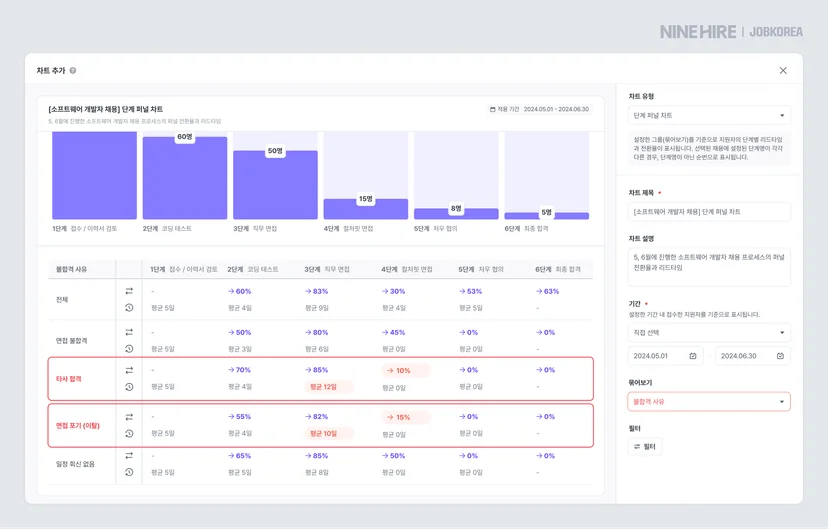Click the 차트 설명 text area
The image size is (828, 529).
coord(709,267)
